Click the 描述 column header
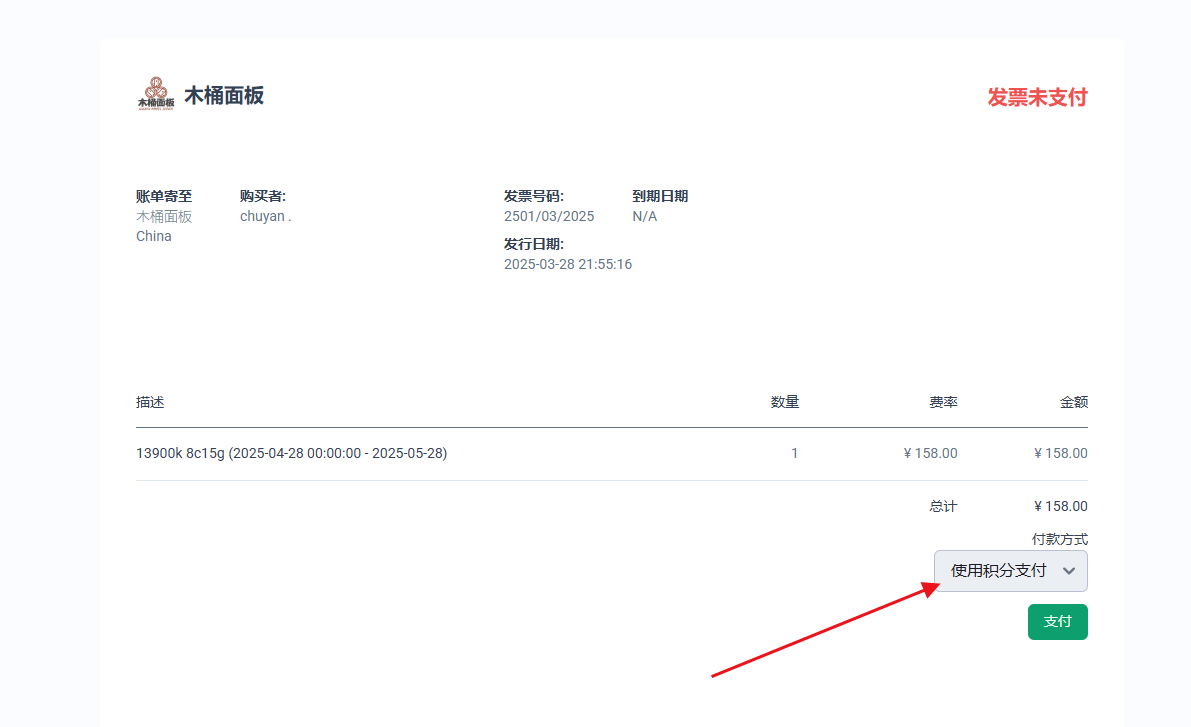The width and height of the screenshot is (1191, 727). 150,402
